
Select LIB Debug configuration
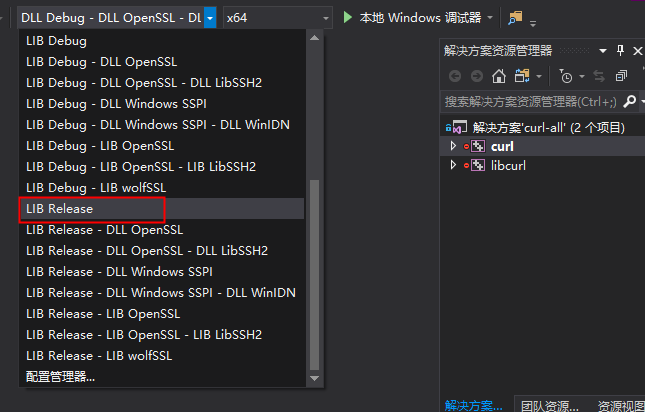point(162,41)
